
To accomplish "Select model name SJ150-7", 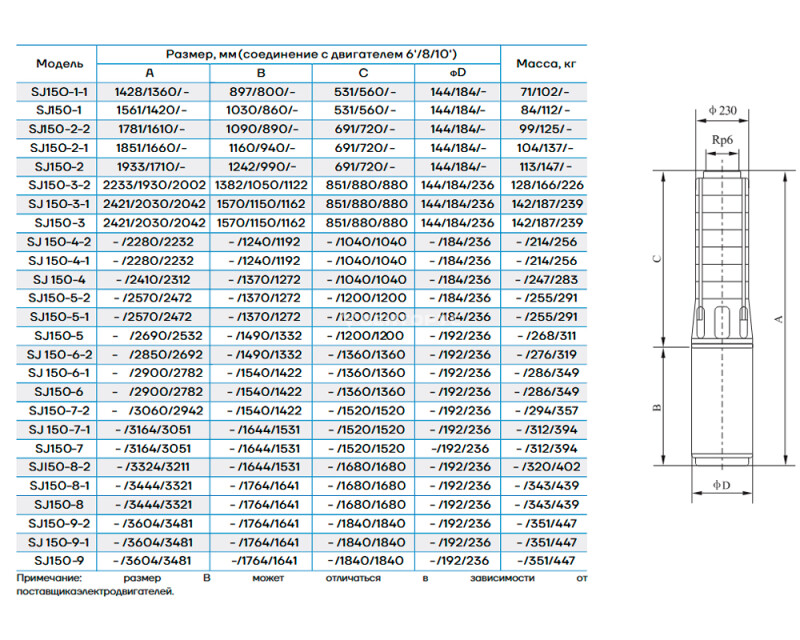I will (59, 449).
